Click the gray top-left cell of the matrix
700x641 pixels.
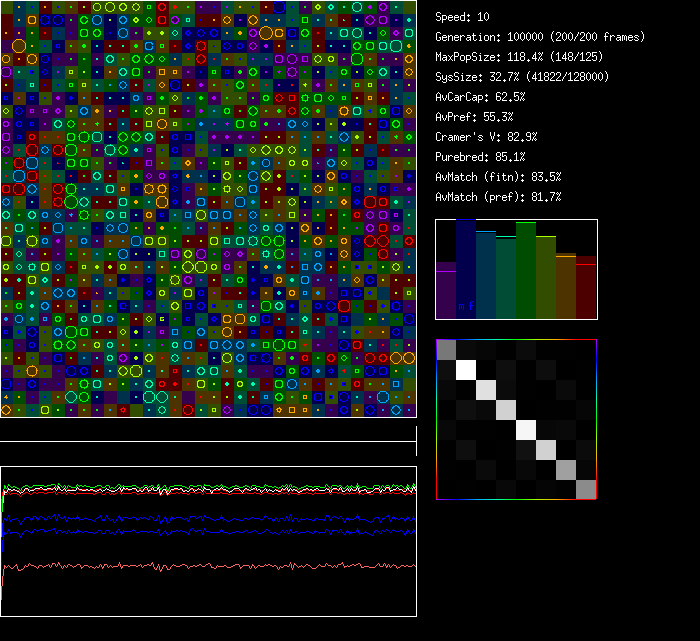(446, 349)
